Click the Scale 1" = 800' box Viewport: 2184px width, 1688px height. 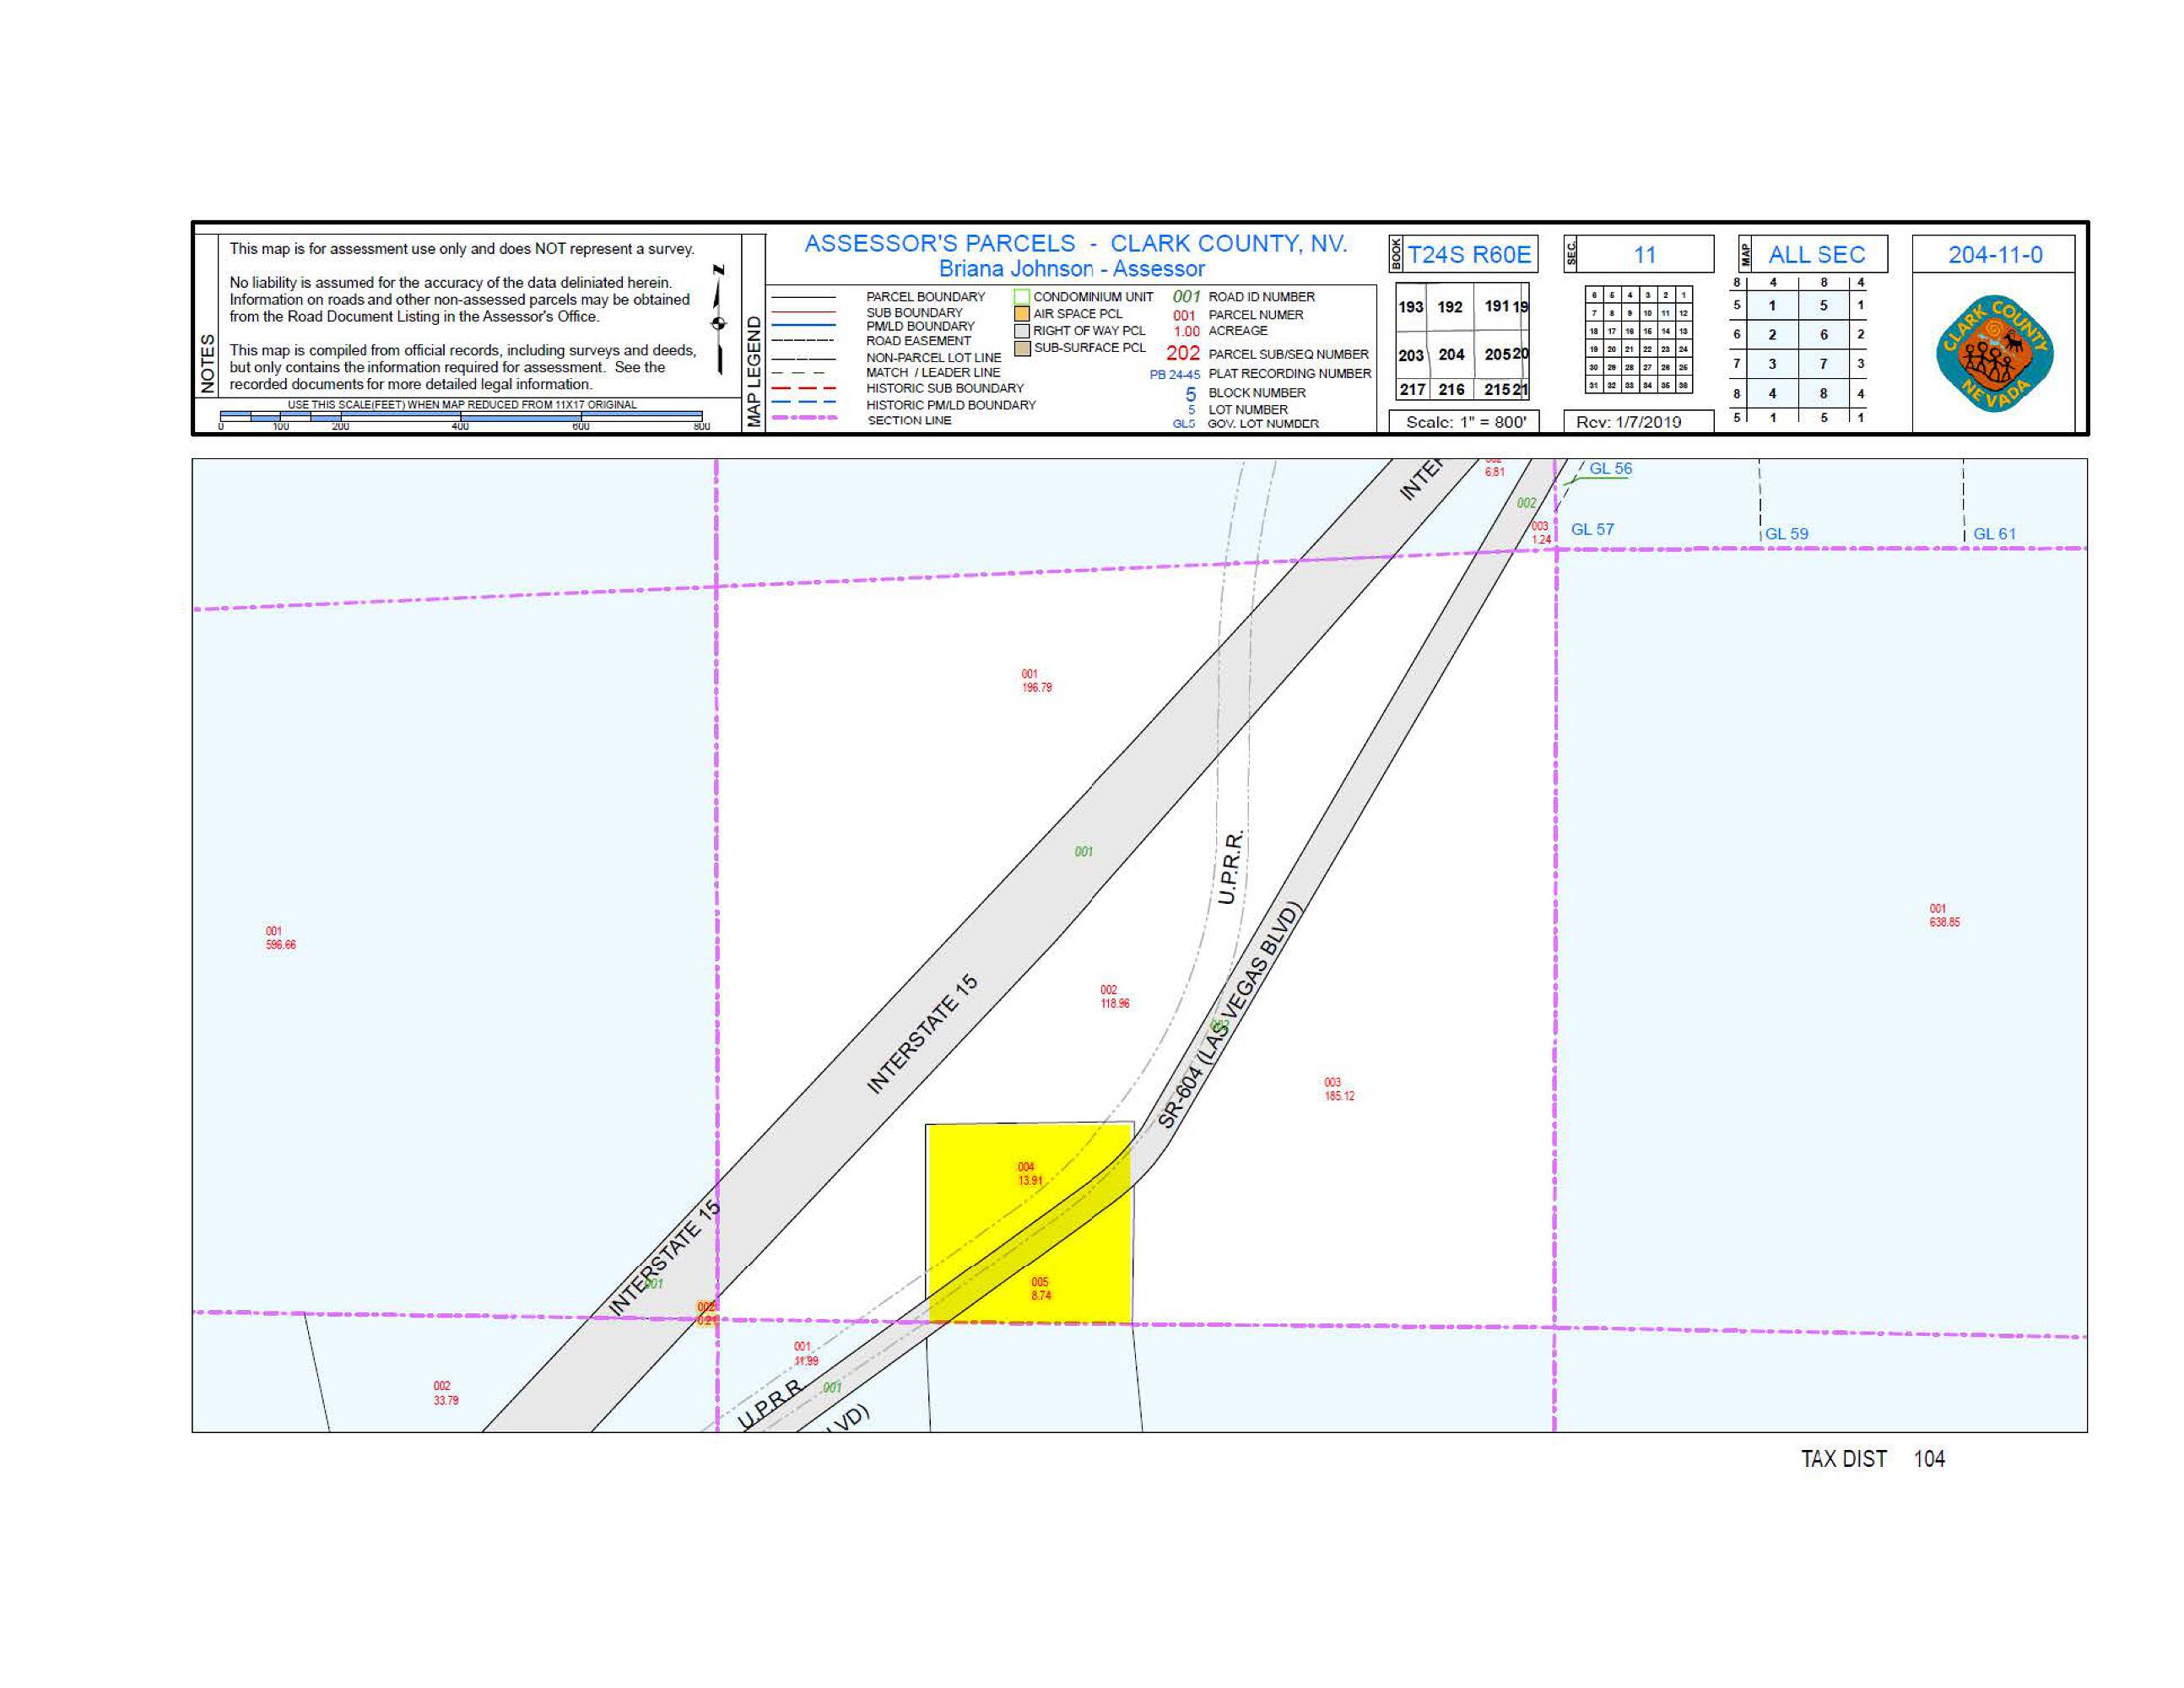point(1465,422)
